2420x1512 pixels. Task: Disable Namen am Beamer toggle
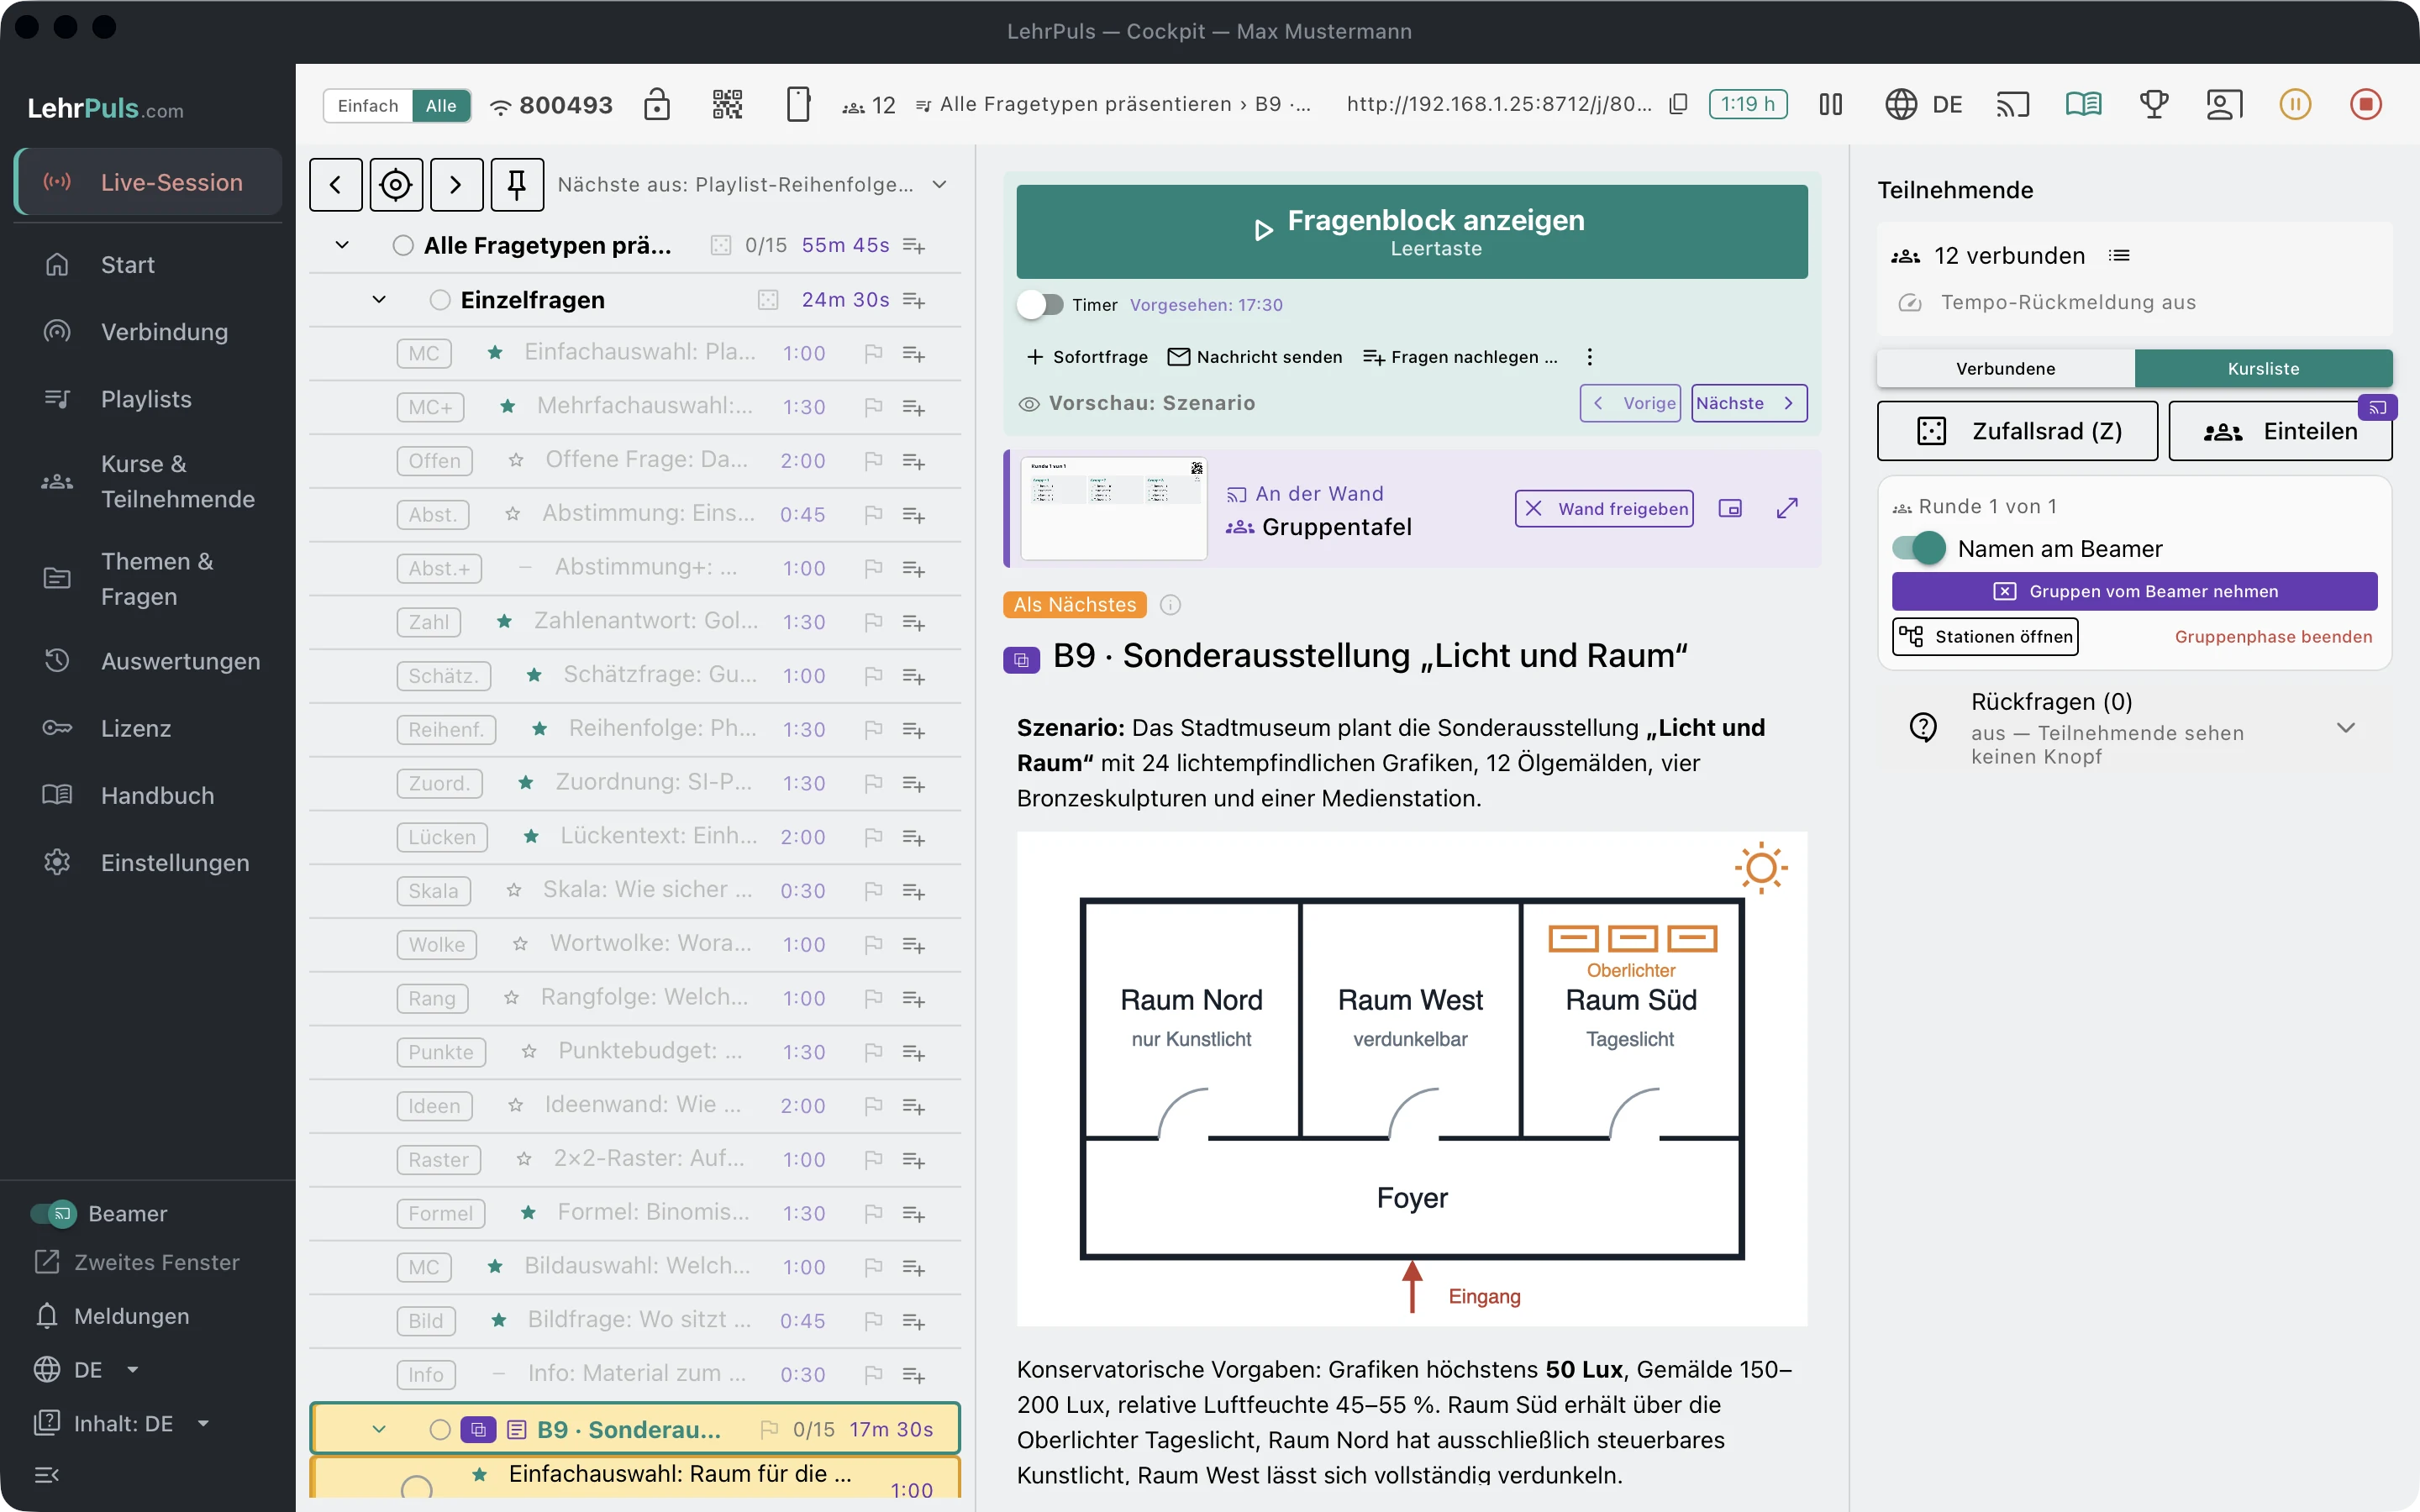(x=1919, y=548)
